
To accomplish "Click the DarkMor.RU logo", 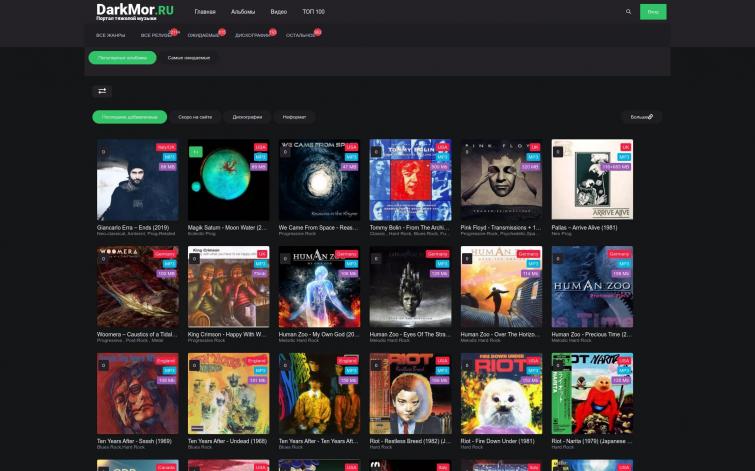I will point(135,12).
